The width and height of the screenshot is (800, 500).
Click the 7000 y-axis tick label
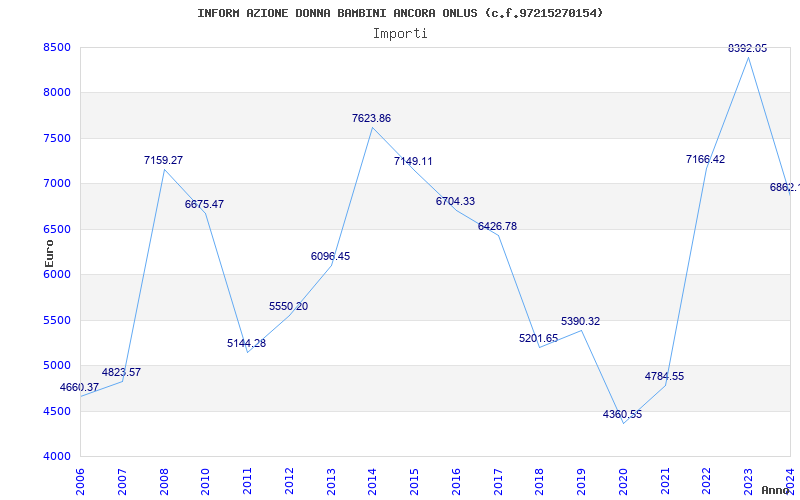[57, 184]
